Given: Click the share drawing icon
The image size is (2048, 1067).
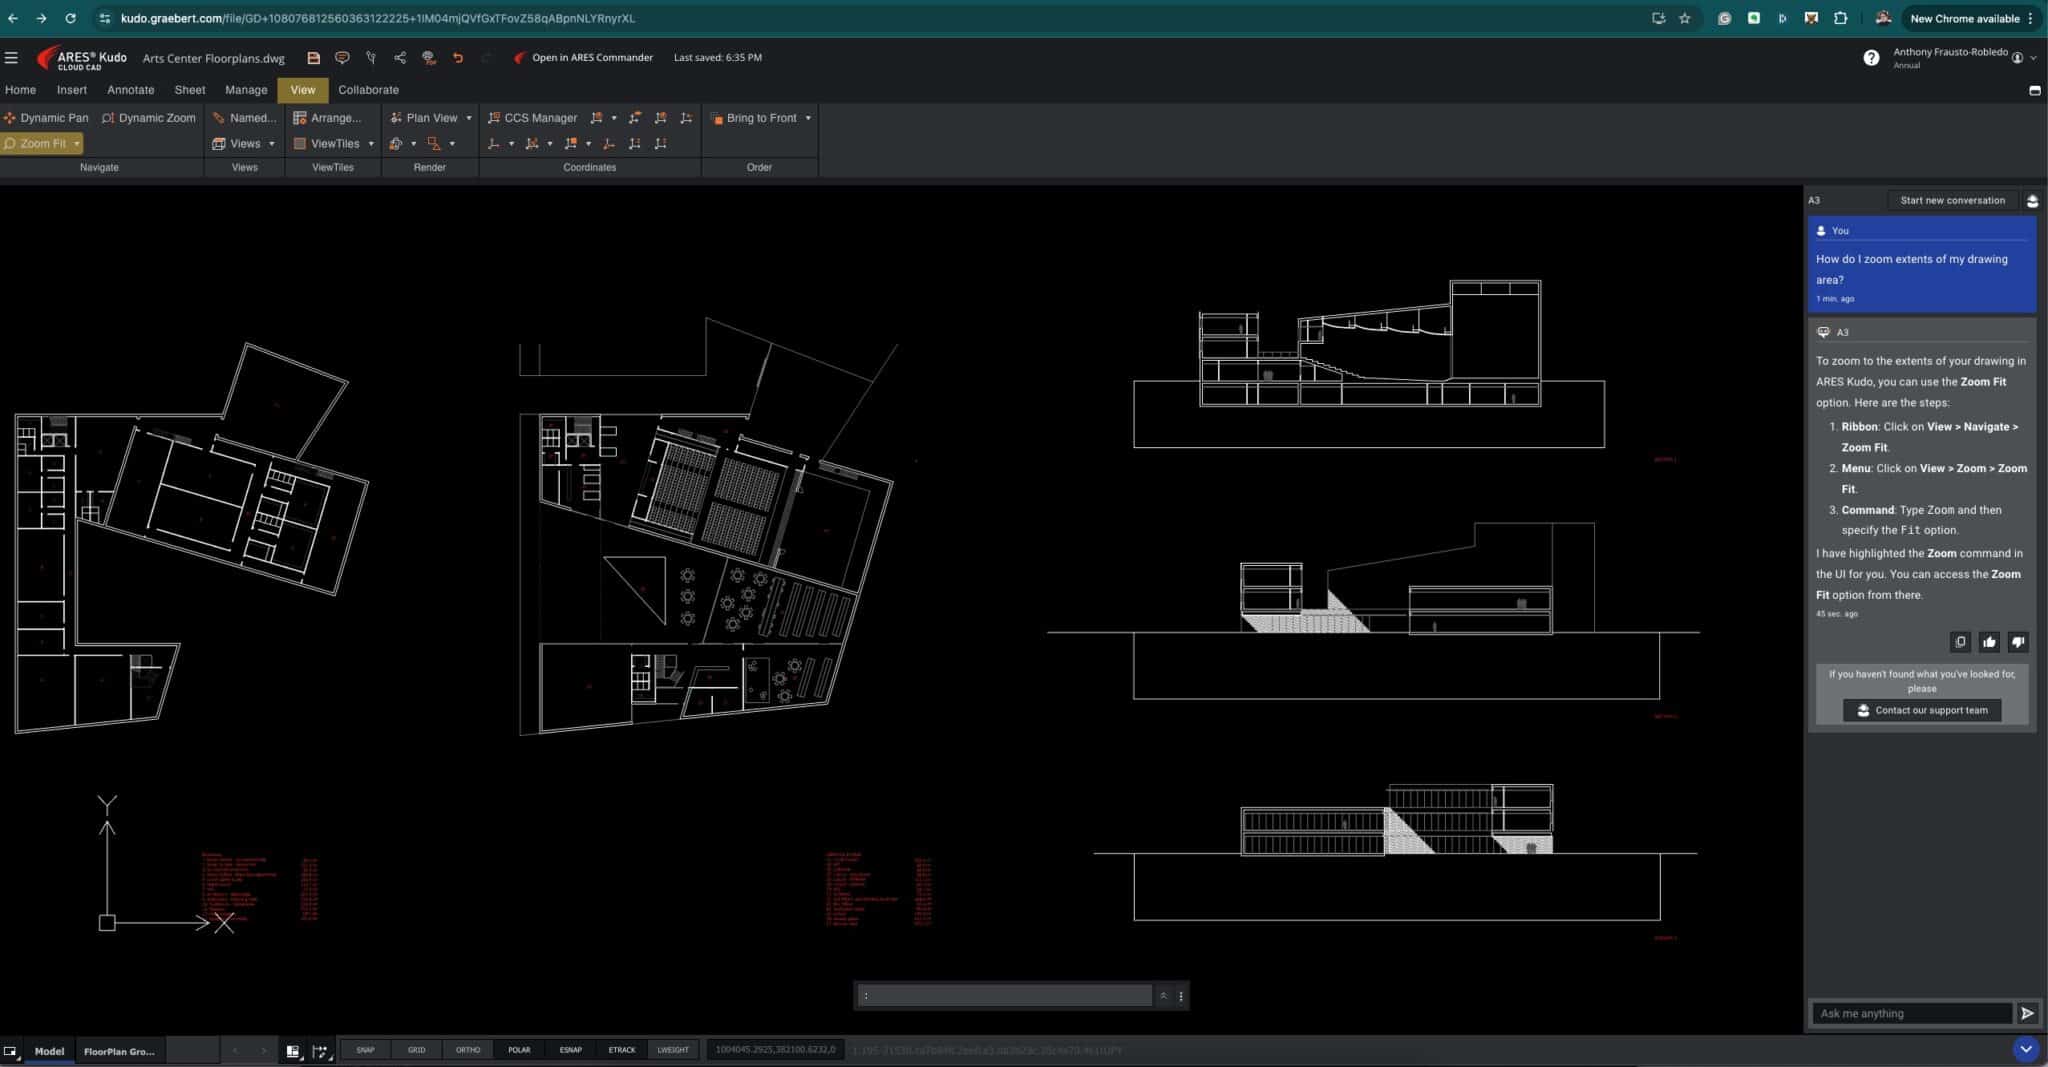Looking at the screenshot, I should pos(399,57).
